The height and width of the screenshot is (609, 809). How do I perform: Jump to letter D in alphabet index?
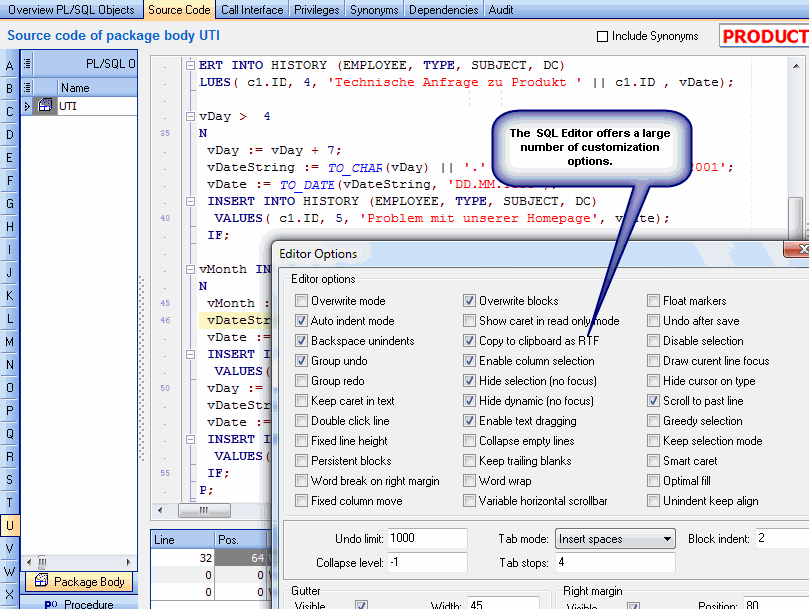coord(9,135)
